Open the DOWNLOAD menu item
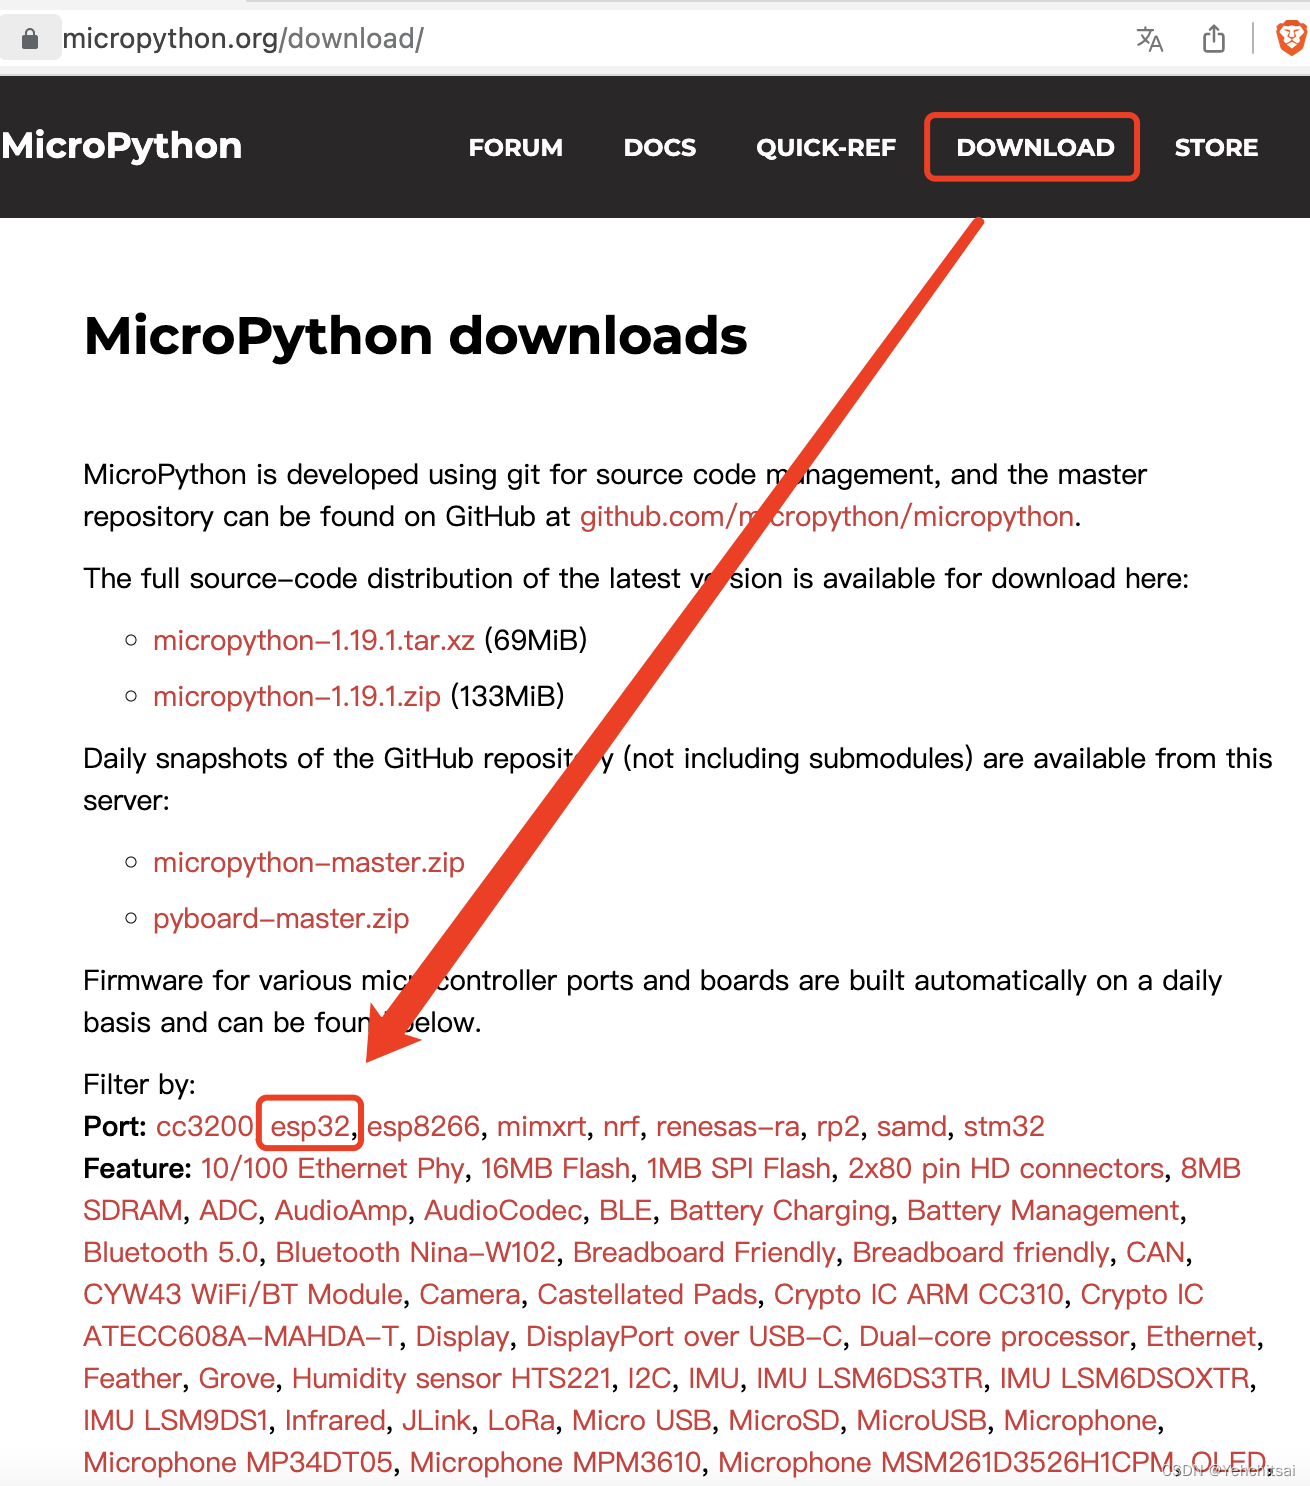Image resolution: width=1310 pixels, height=1486 pixels. click(1035, 148)
